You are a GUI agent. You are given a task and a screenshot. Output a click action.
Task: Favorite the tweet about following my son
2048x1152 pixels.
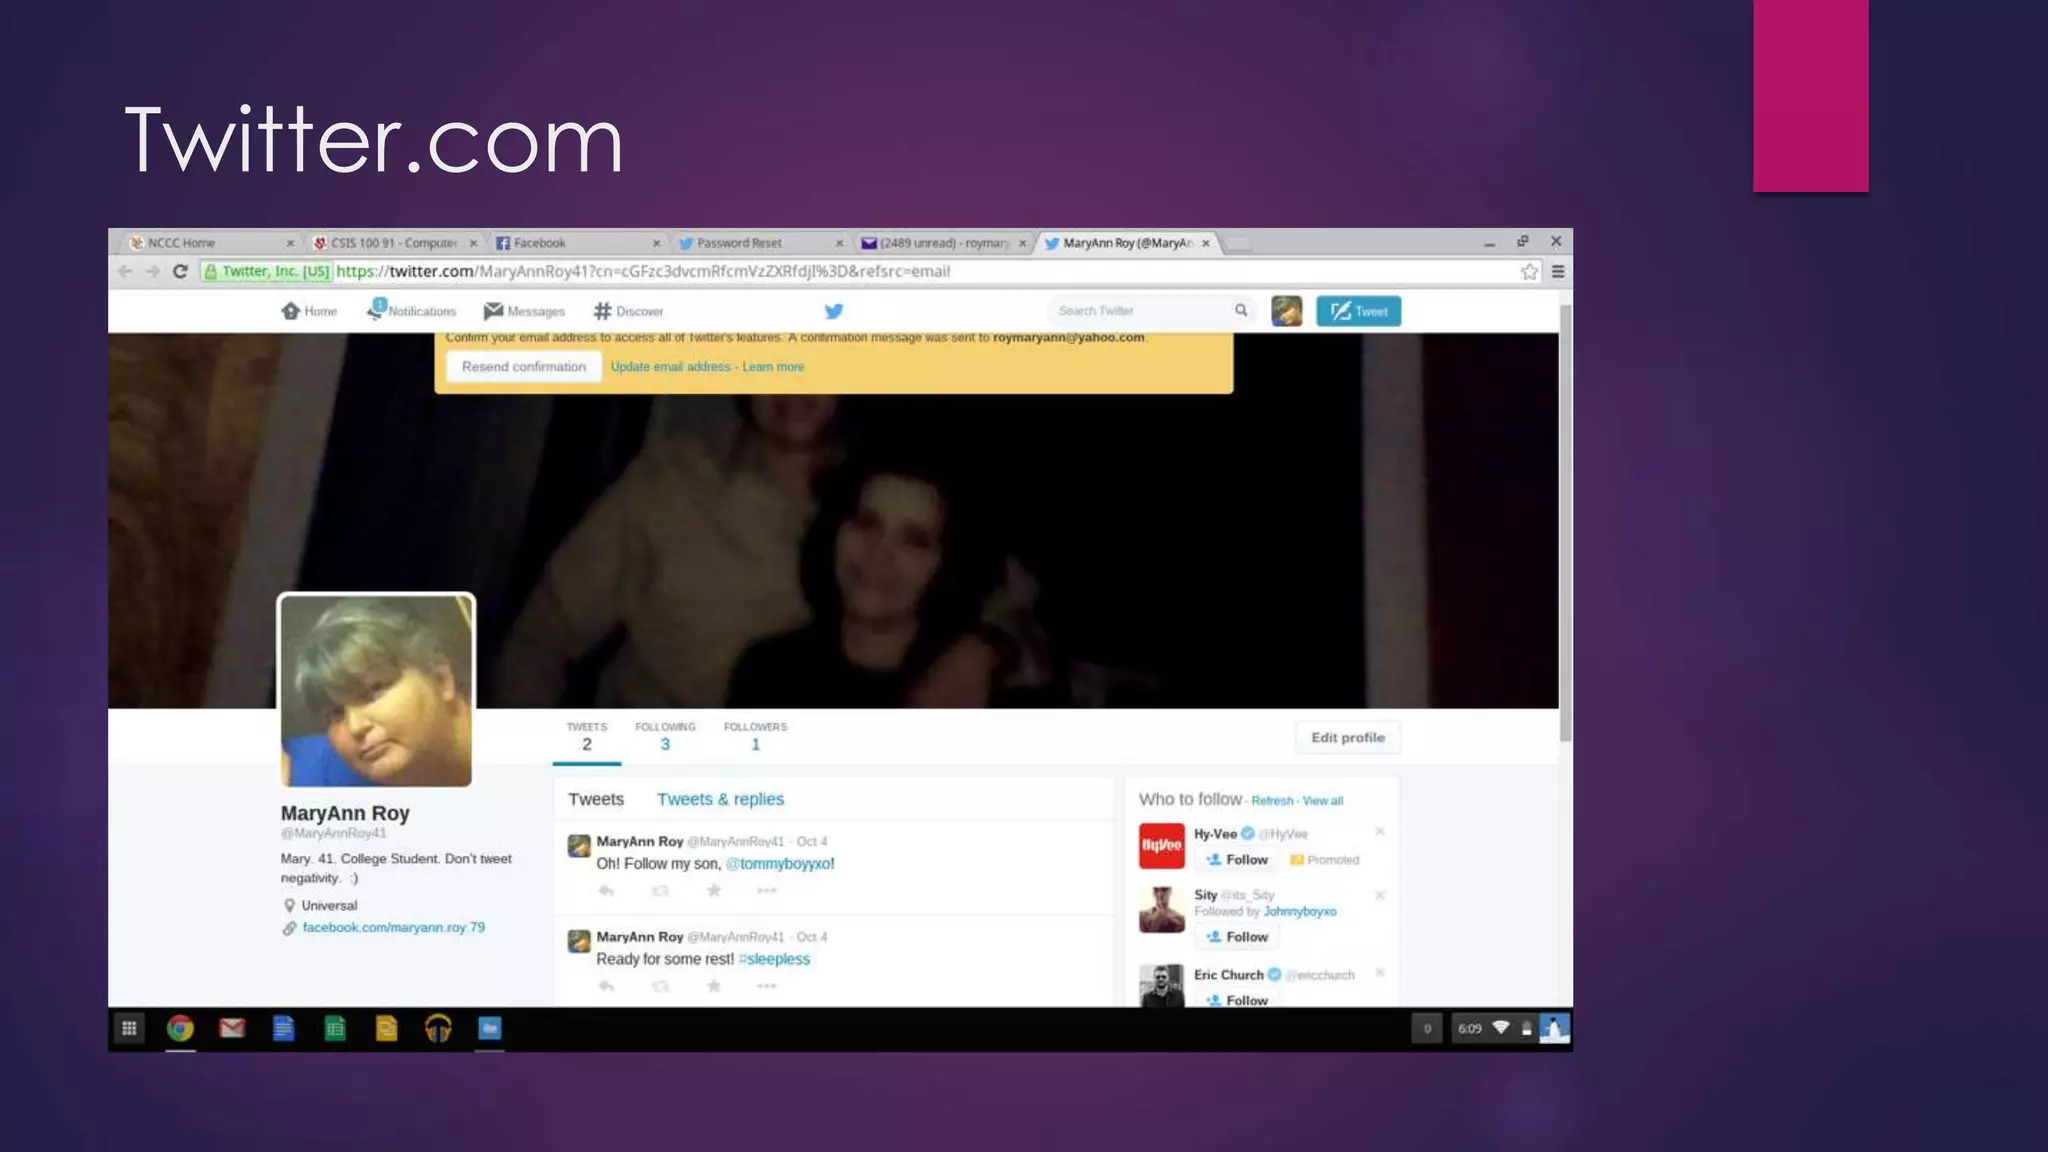pos(714,890)
